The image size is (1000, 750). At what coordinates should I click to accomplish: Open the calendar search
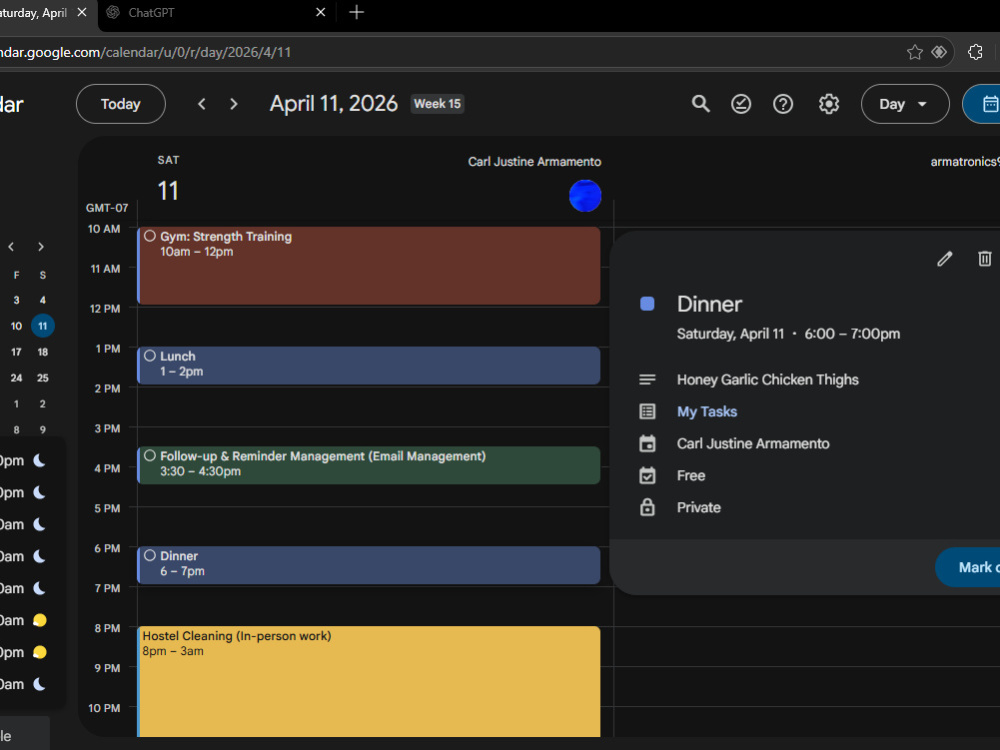(700, 104)
